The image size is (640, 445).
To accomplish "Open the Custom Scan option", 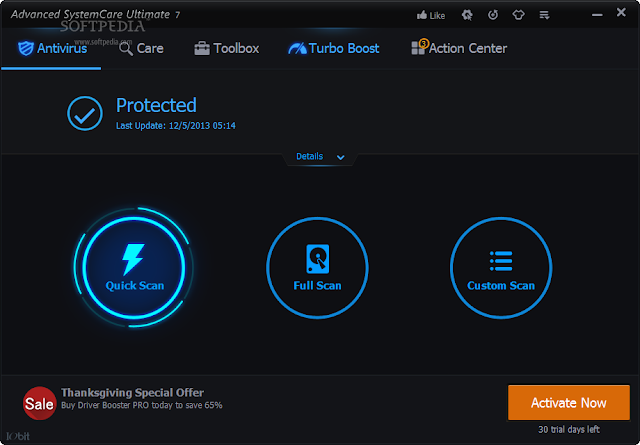I will point(501,268).
